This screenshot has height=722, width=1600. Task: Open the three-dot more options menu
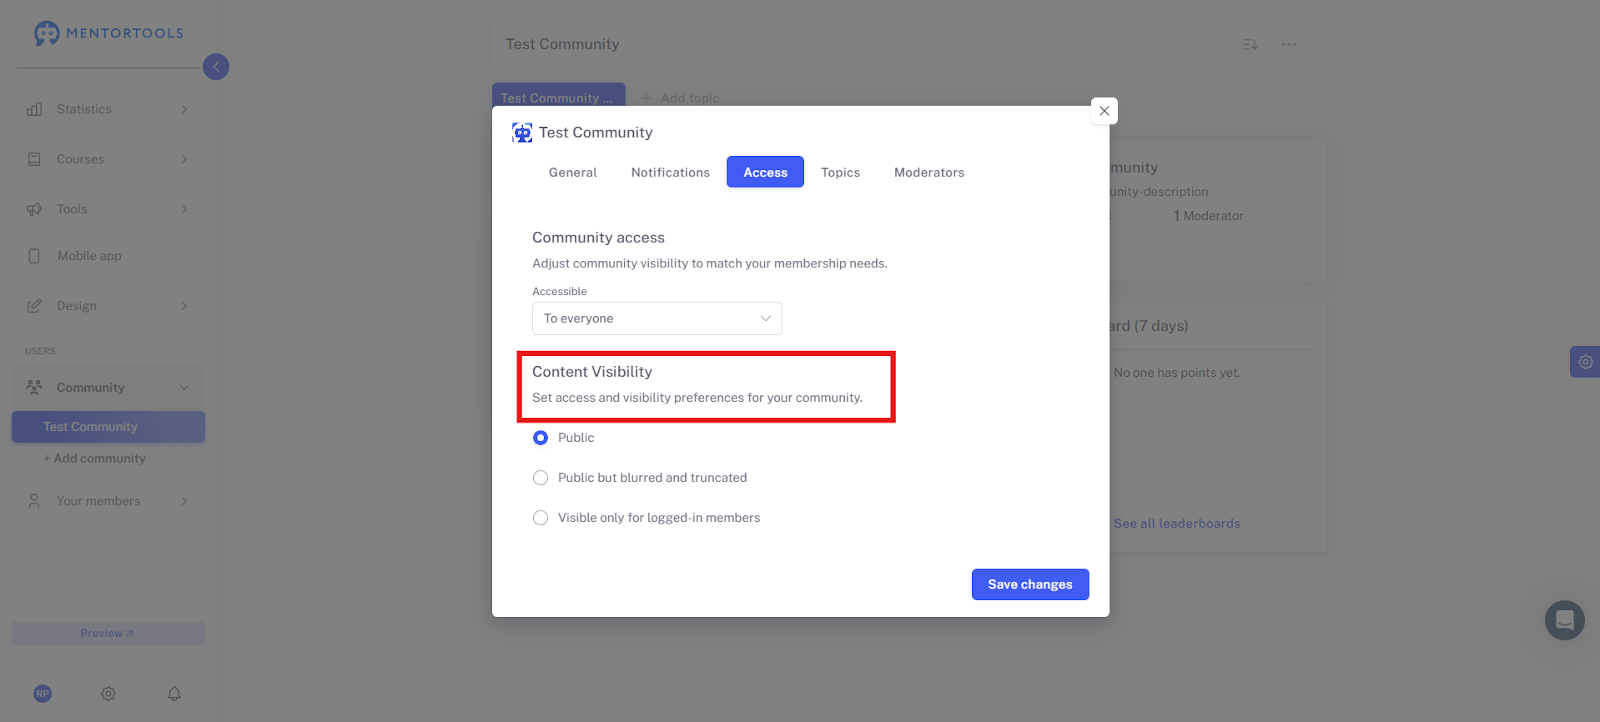click(x=1289, y=44)
